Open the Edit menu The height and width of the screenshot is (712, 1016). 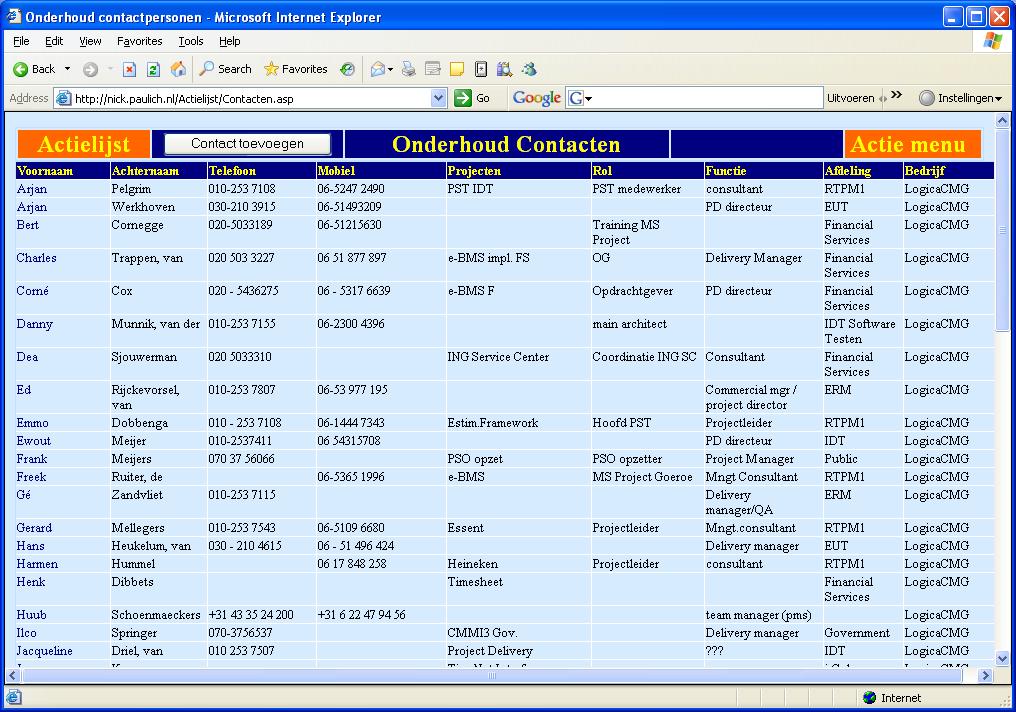click(x=54, y=41)
